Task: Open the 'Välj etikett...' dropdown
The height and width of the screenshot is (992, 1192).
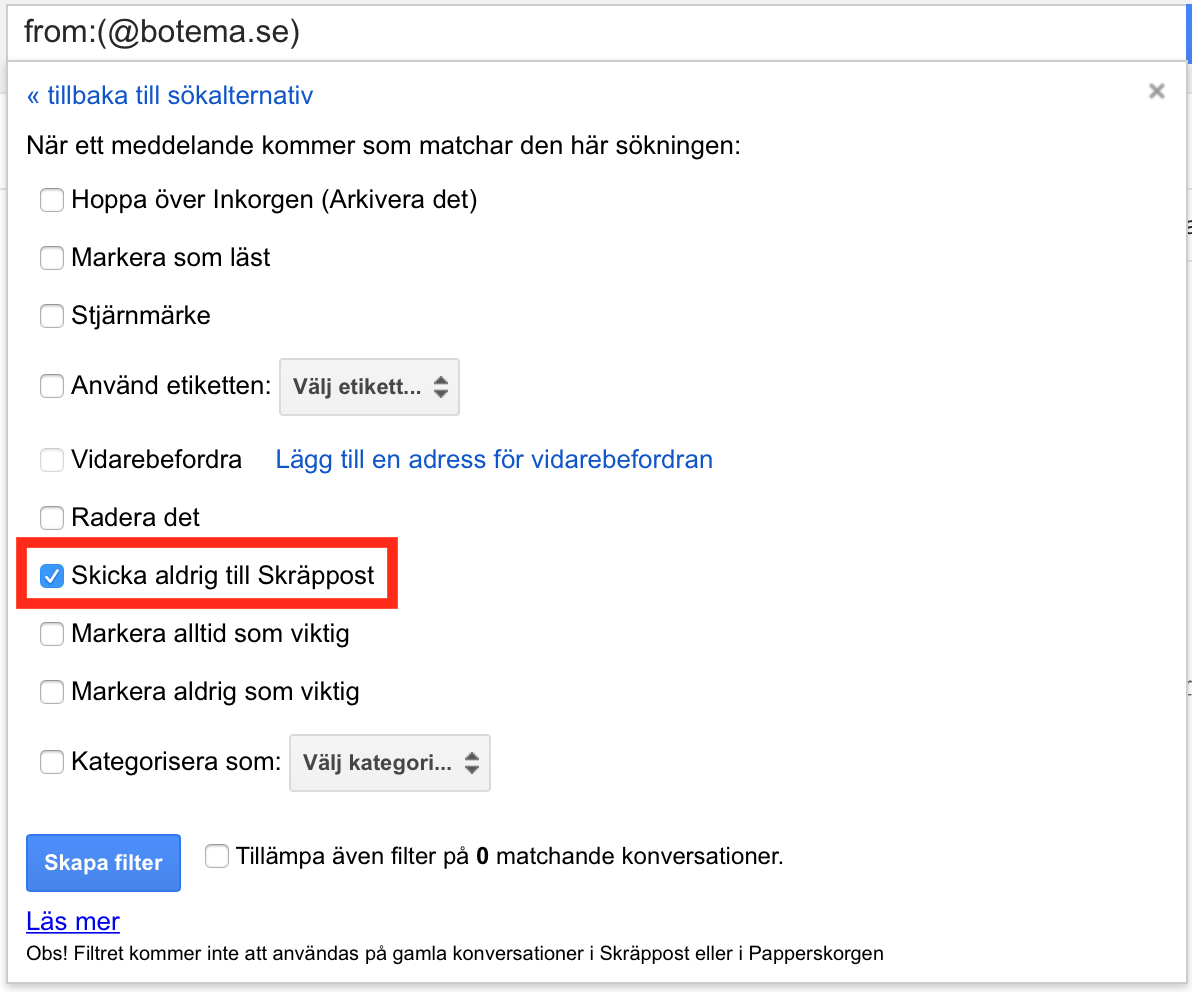Action: tap(369, 387)
